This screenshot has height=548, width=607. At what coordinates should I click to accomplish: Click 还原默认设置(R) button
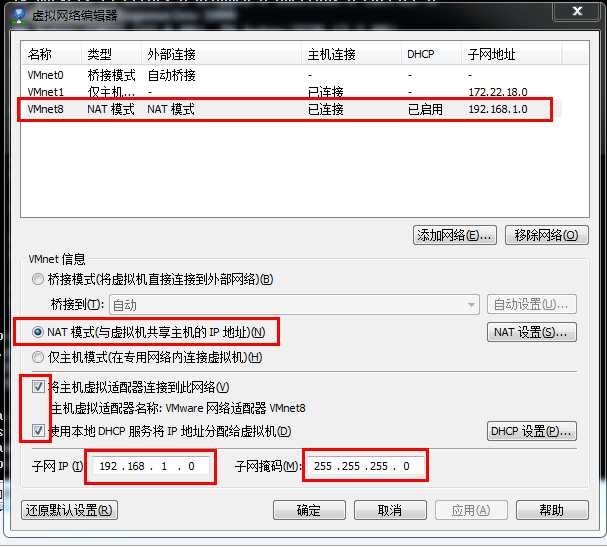coord(69,510)
